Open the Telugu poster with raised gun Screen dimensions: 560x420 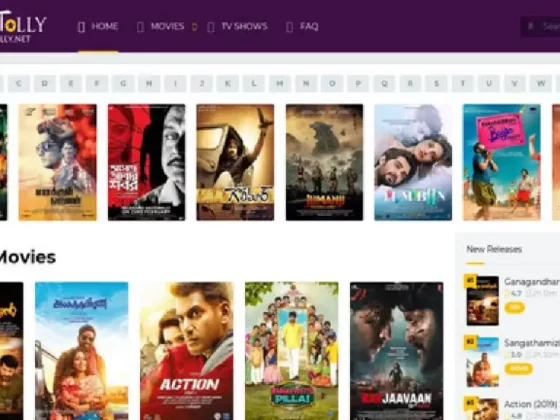[x=235, y=162]
